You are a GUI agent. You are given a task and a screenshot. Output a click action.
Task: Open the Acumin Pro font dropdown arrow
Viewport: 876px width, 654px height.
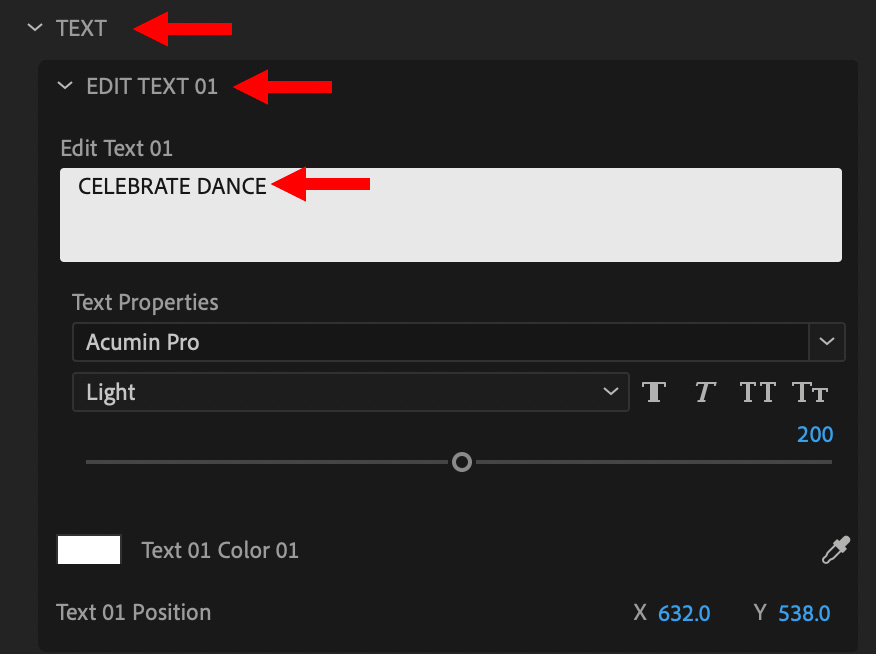click(827, 342)
